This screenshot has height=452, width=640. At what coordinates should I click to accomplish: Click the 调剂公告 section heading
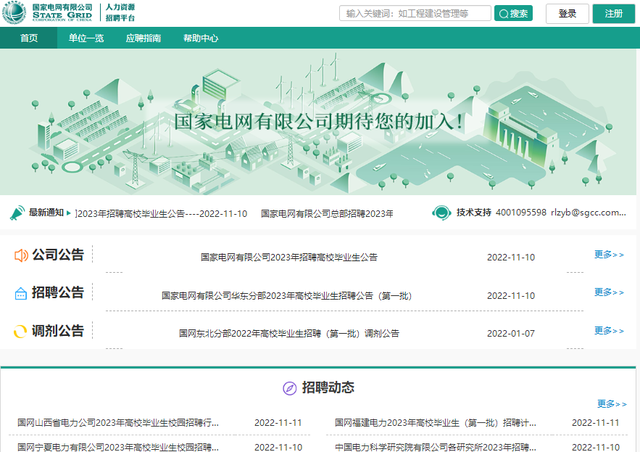(x=58, y=331)
